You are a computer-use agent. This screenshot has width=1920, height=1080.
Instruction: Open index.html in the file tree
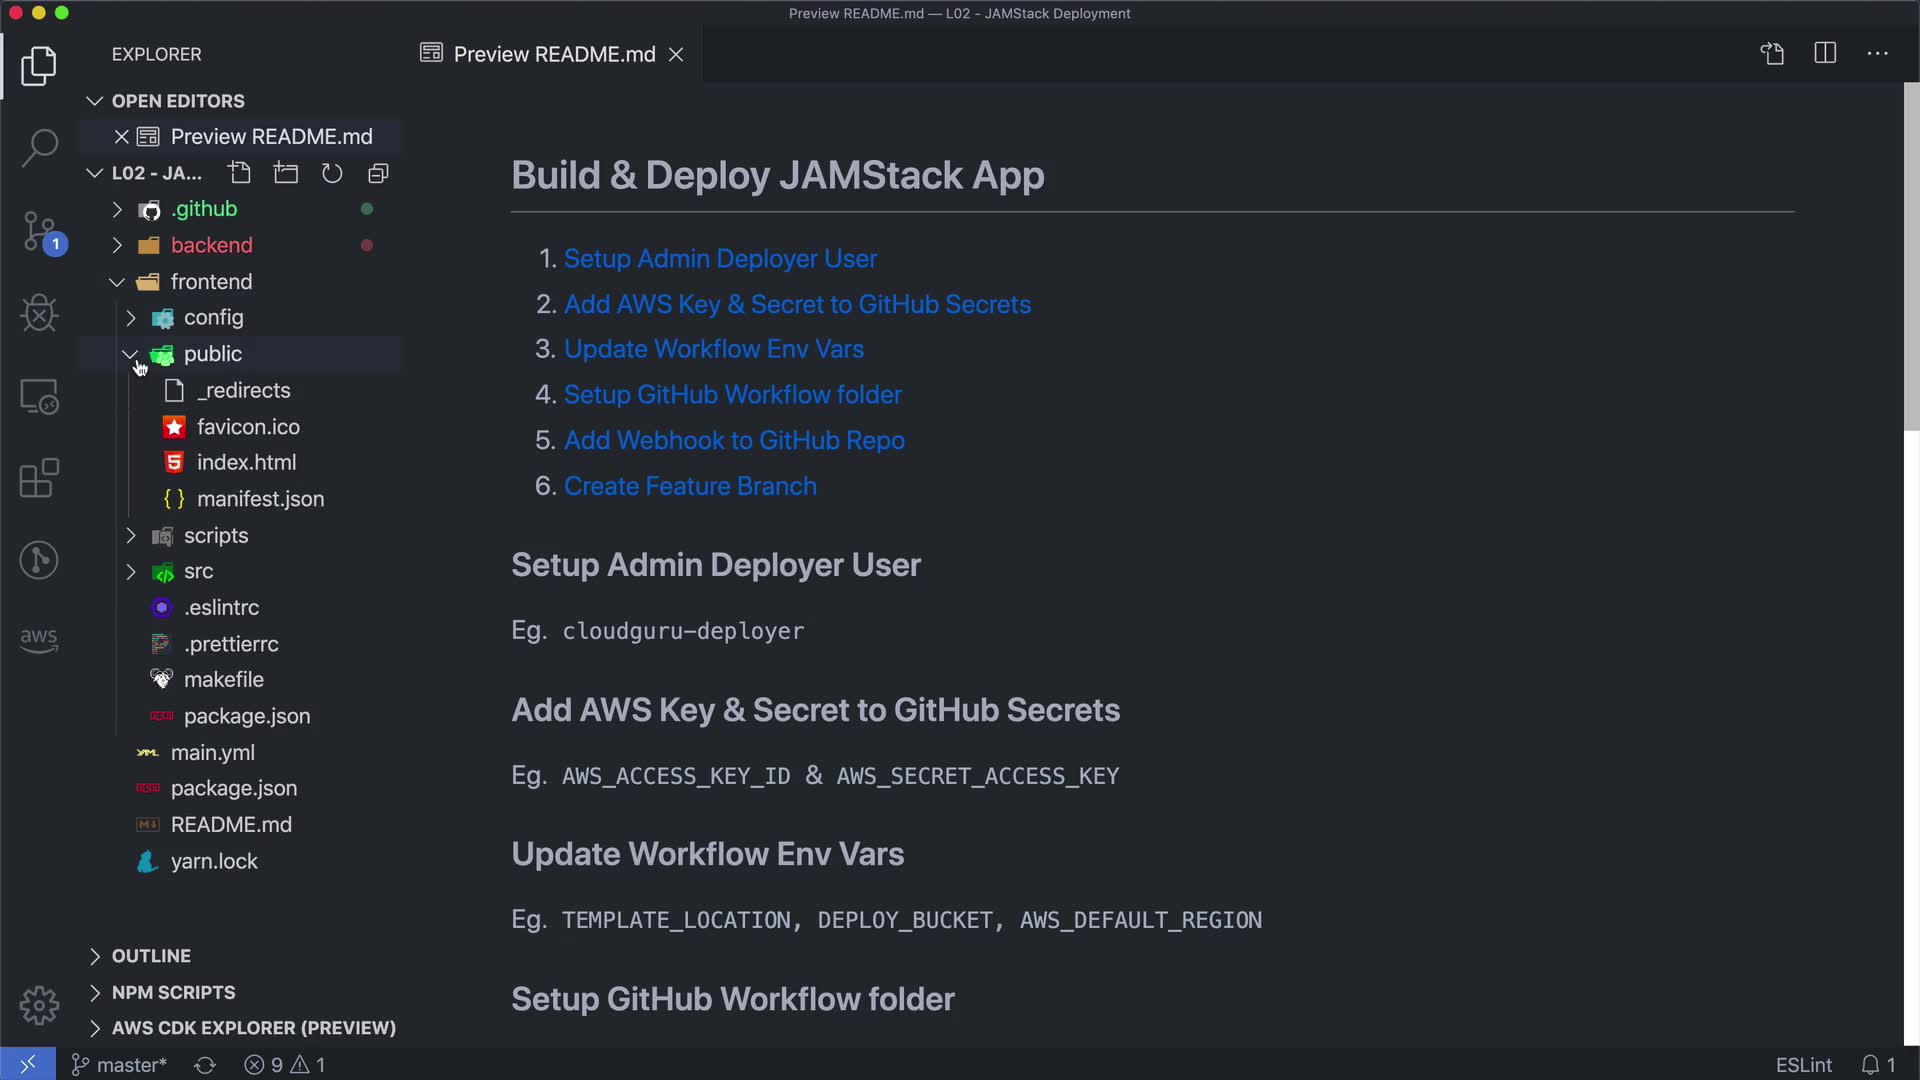(x=246, y=463)
